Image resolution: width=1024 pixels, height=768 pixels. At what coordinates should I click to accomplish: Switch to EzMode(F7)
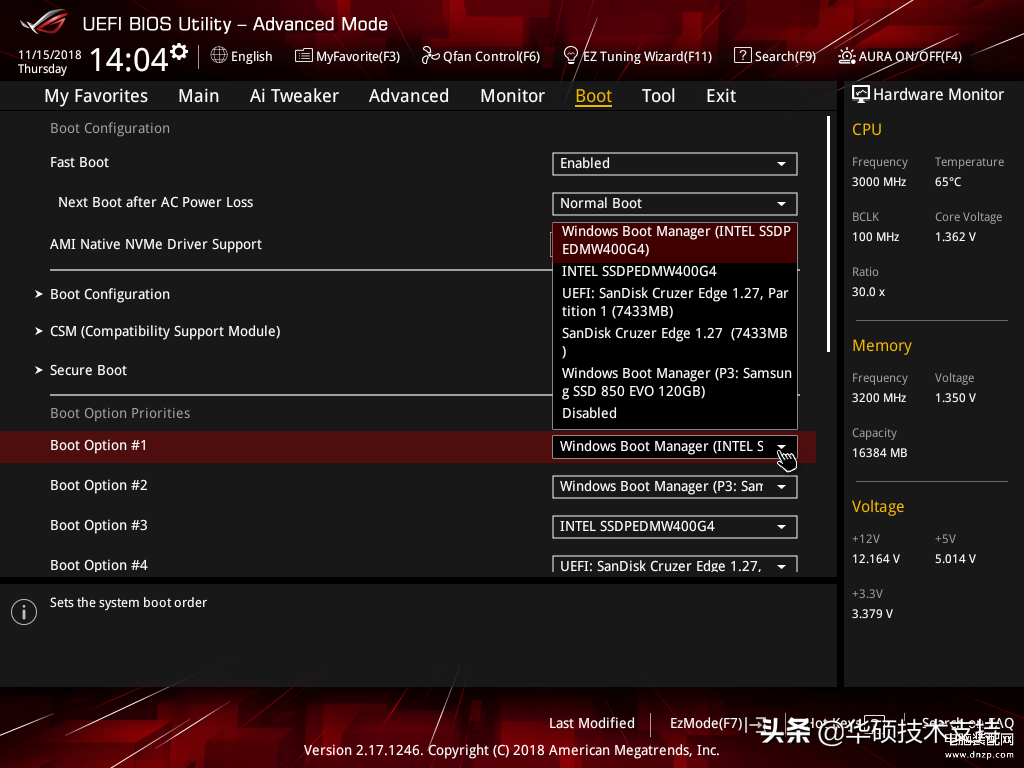coord(716,724)
